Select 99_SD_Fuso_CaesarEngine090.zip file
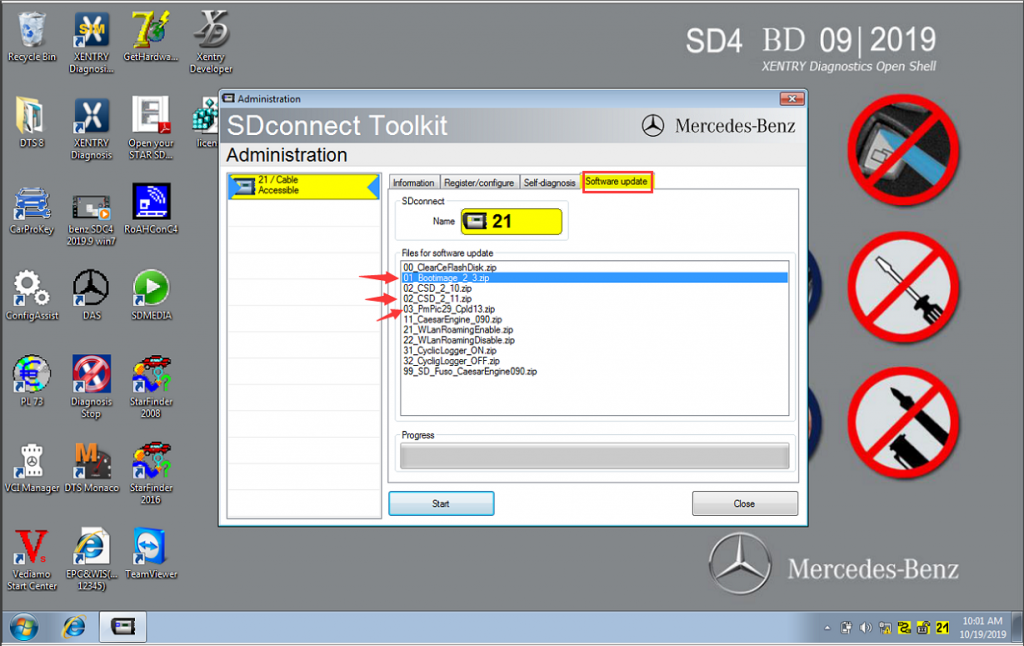The height and width of the screenshot is (646, 1024). click(x=594, y=372)
